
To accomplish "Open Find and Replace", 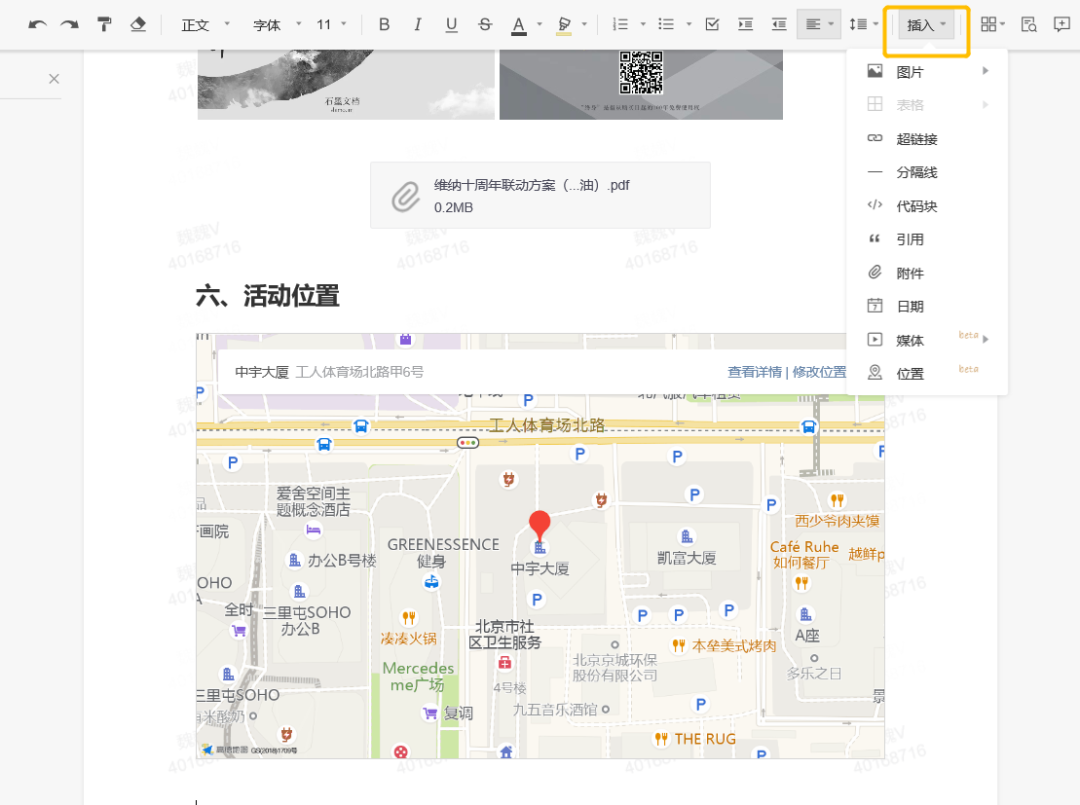I will [1028, 24].
